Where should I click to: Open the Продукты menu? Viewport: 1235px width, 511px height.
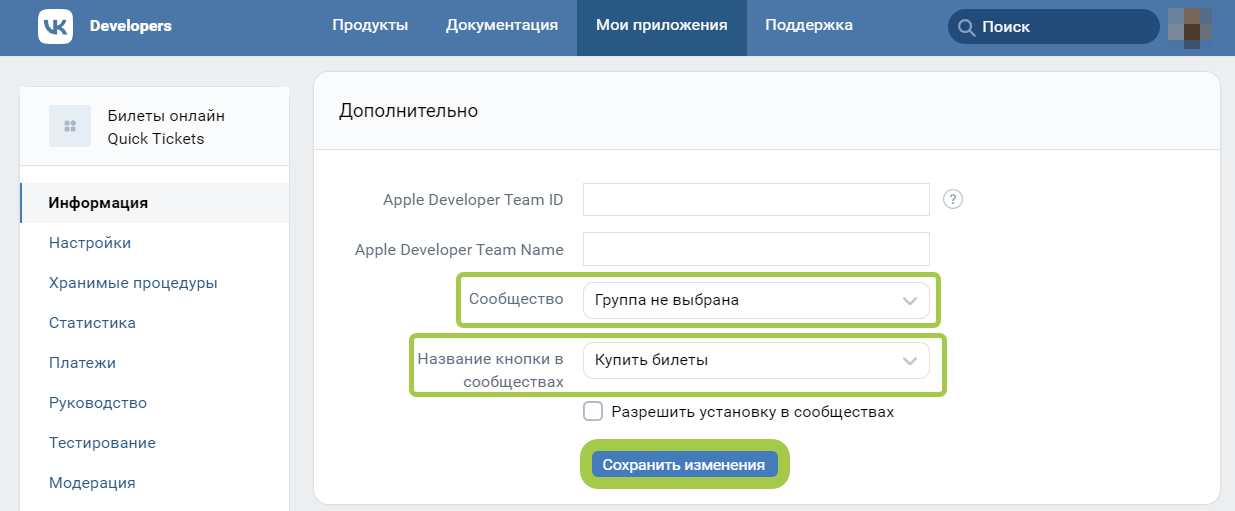click(x=370, y=26)
